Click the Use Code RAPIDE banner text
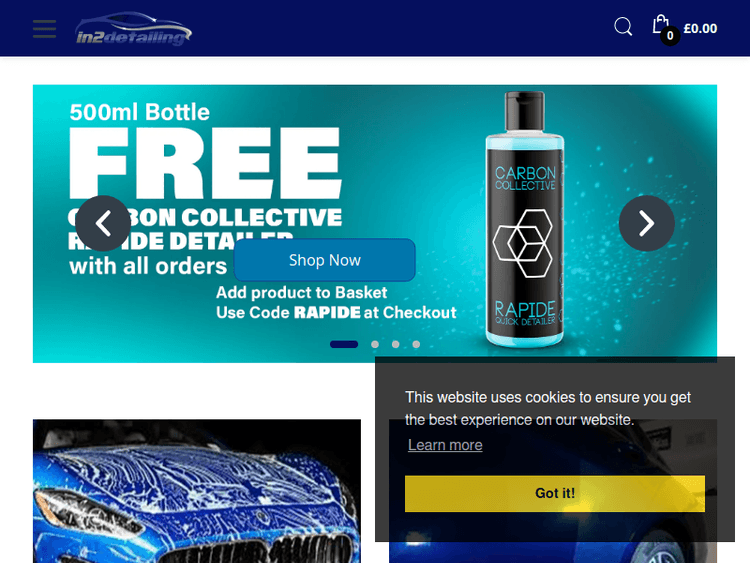The image size is (750, 563). (x=336, y=312)
